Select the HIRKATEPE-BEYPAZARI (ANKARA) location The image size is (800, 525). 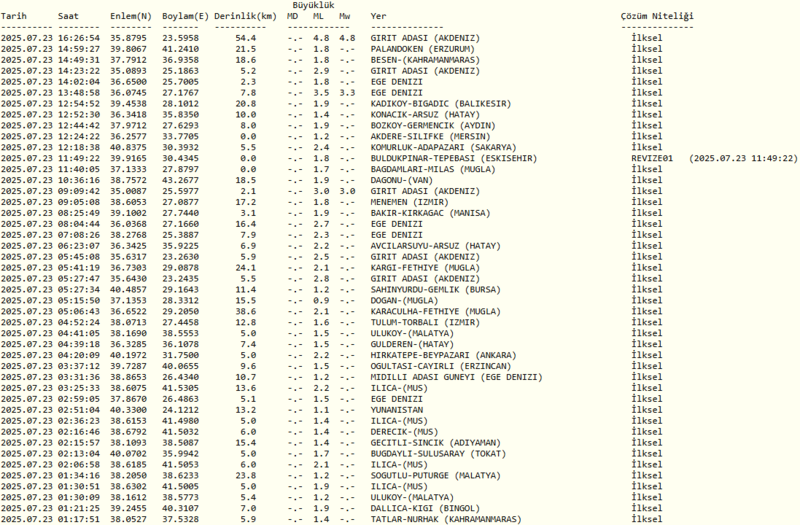click(439, 354)
